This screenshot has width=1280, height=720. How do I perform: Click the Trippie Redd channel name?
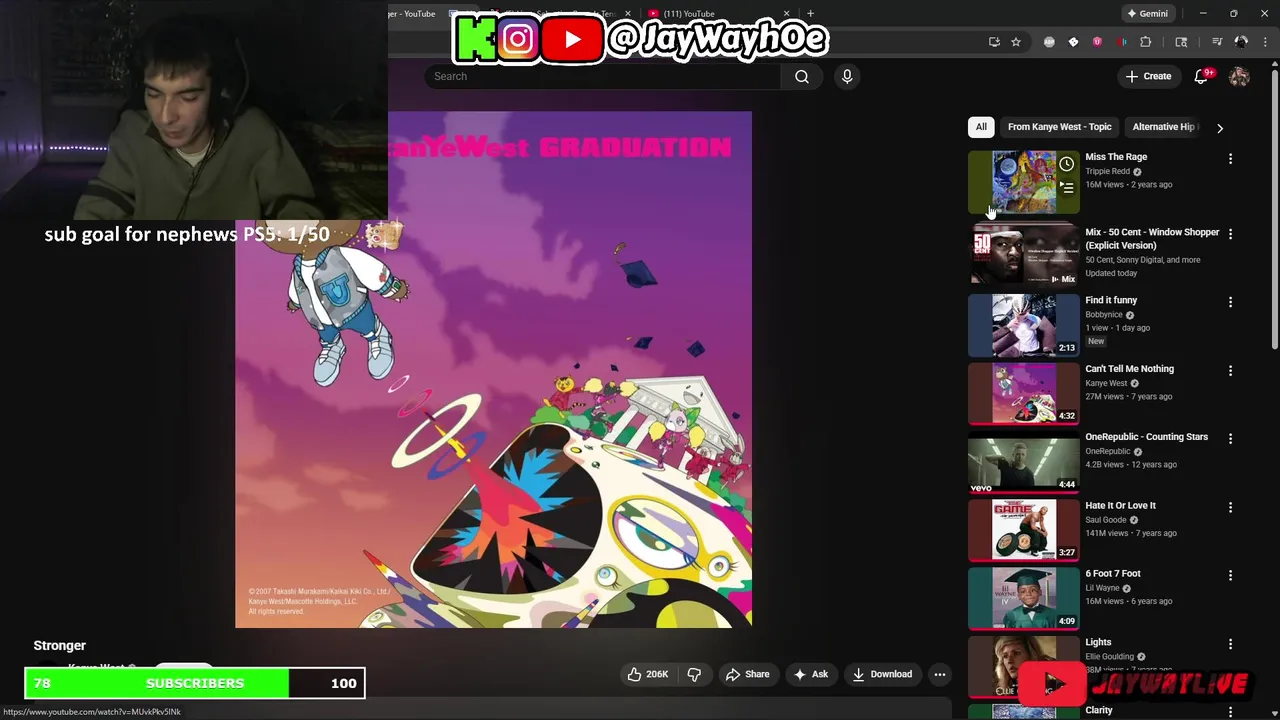pyautogui.click(x=1107, y=172)
